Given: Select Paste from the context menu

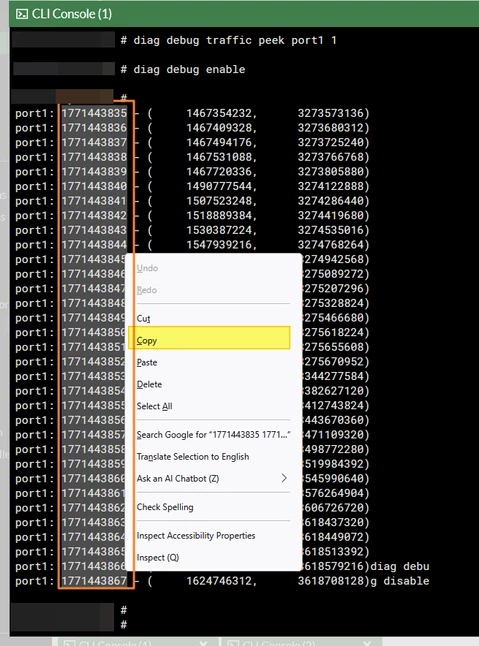Looking at the screenshot, I should pos(147,363).
